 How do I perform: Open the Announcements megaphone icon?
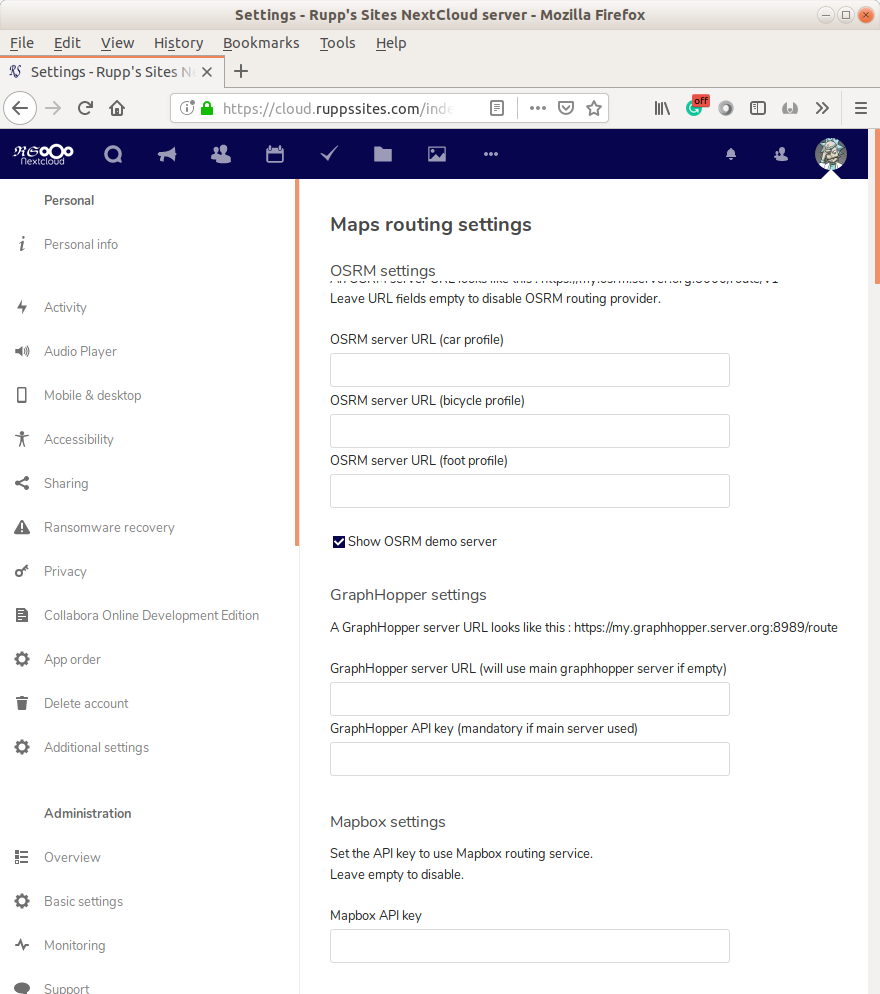pos(167,154)
